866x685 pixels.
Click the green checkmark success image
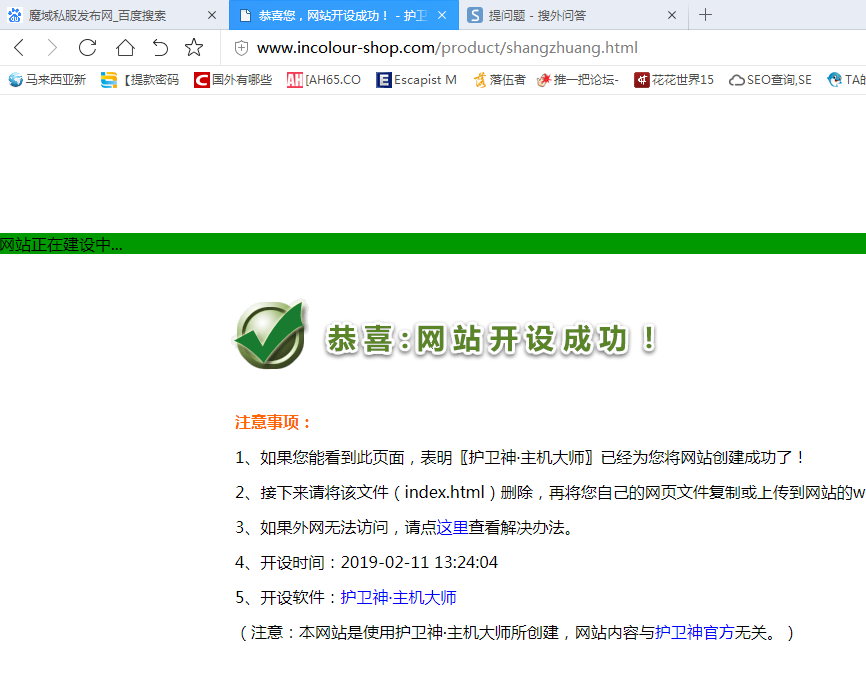[x=271, y=335]
